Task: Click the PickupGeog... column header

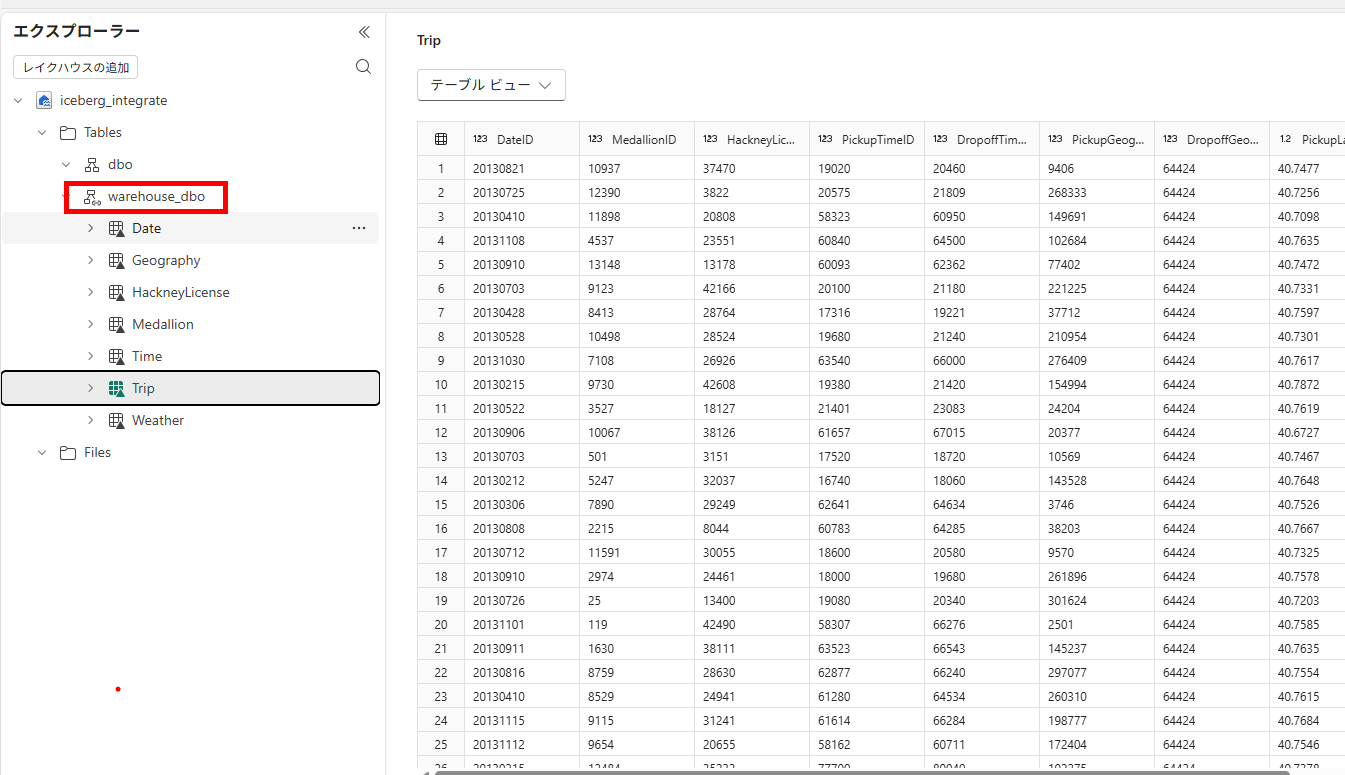Action: (1097, 139)
